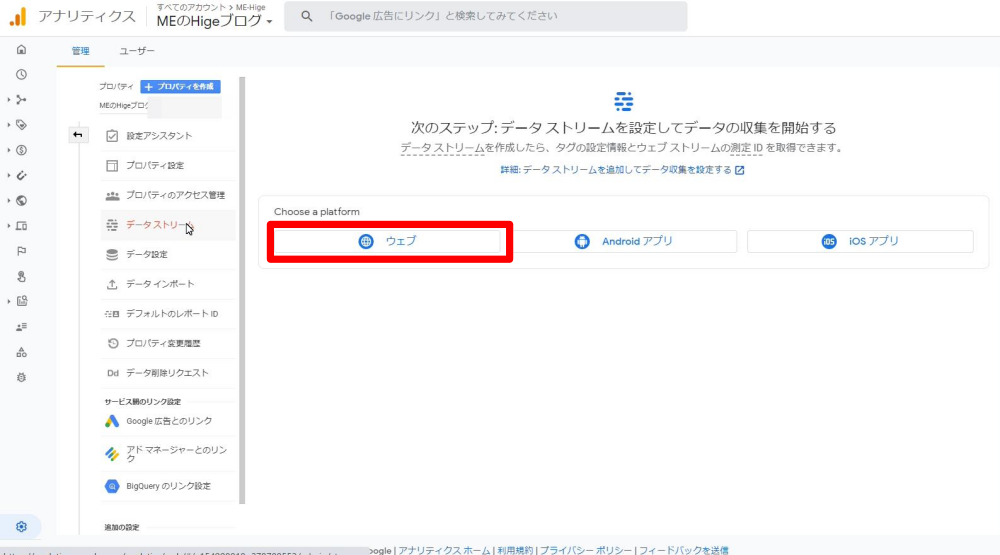Click すべてのアカウント breadcrumb text
This screenshot has width=1000, height=555.
tap(191, 8)
